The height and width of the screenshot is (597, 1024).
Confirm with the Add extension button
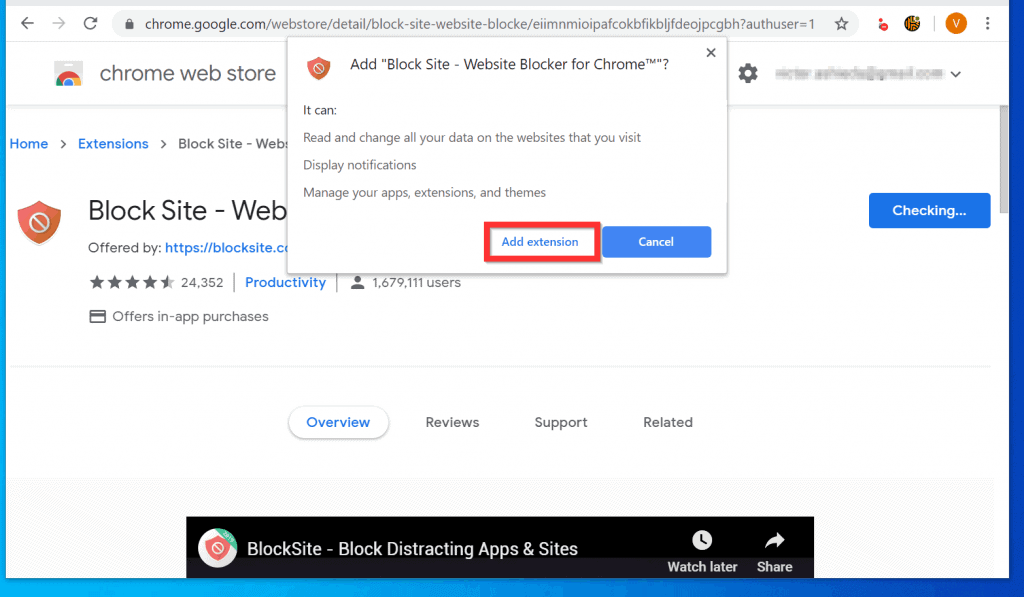[540, 242]
